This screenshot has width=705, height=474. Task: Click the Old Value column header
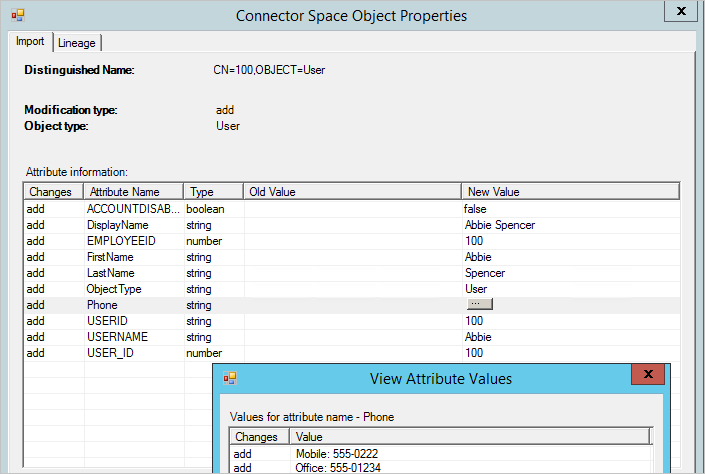click(352, 192)
